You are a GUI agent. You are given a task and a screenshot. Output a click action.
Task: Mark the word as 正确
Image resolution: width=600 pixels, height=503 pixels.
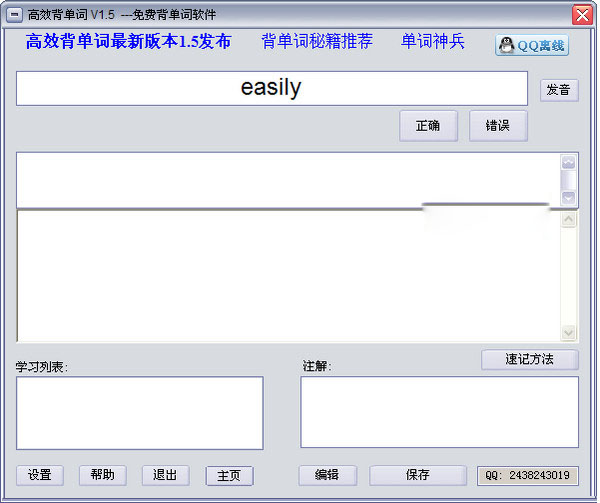pos(428,126)
